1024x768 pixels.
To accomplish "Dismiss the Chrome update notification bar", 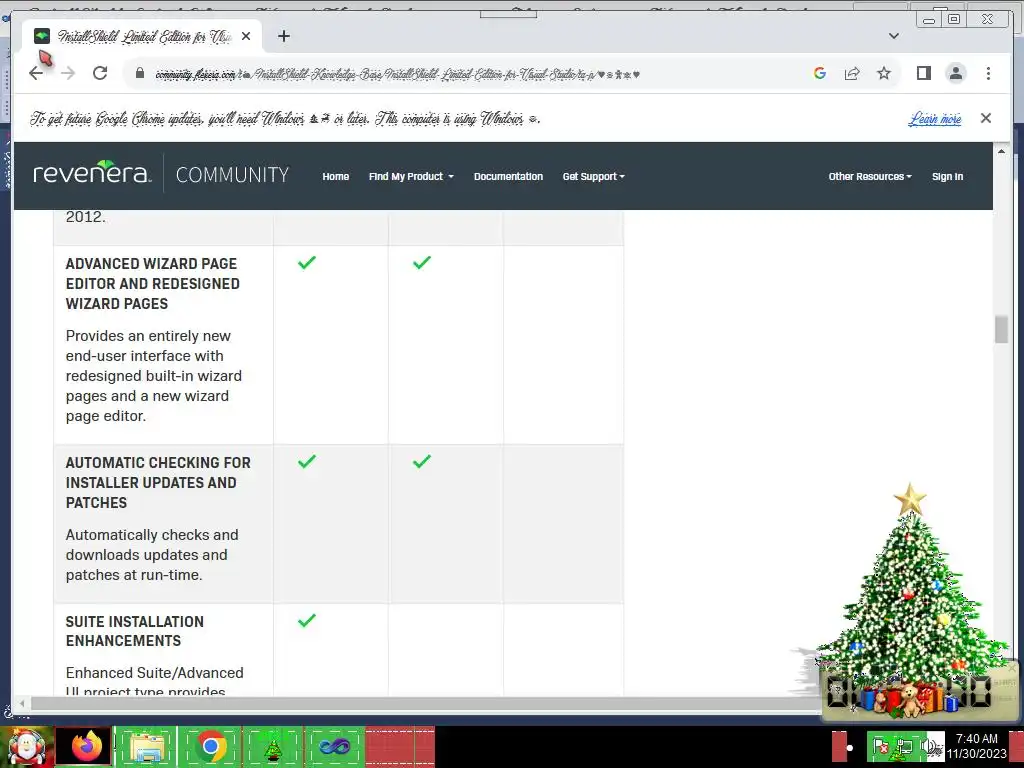I will [x=986, y=118].
